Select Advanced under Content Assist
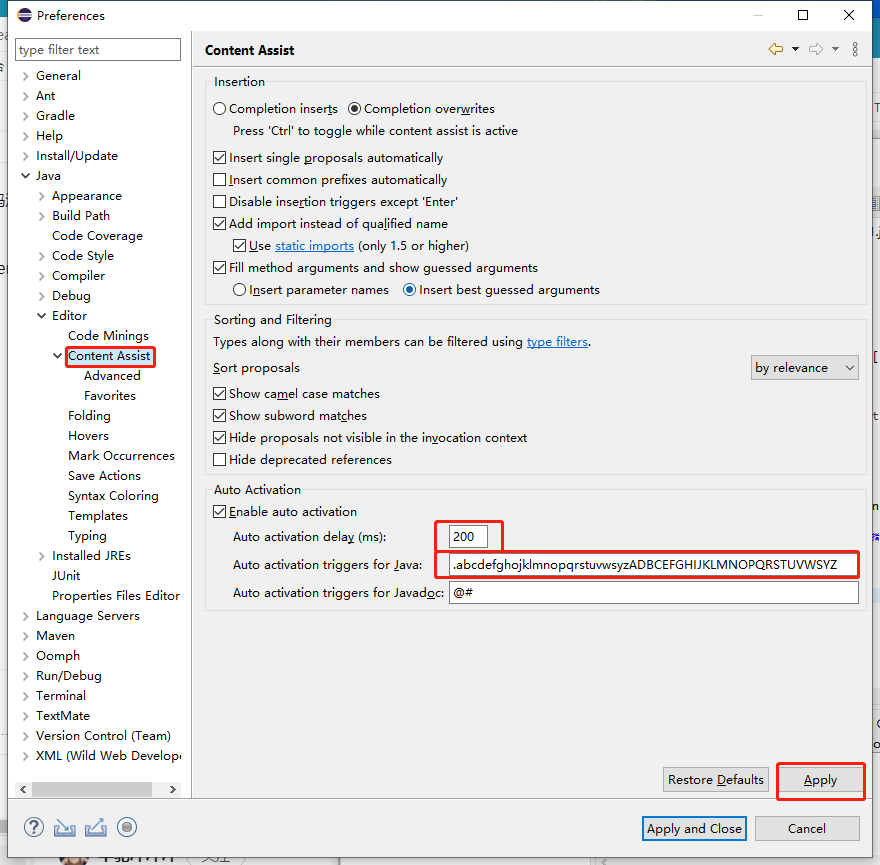Screen dimensions: 880x865 coord(112,376)
